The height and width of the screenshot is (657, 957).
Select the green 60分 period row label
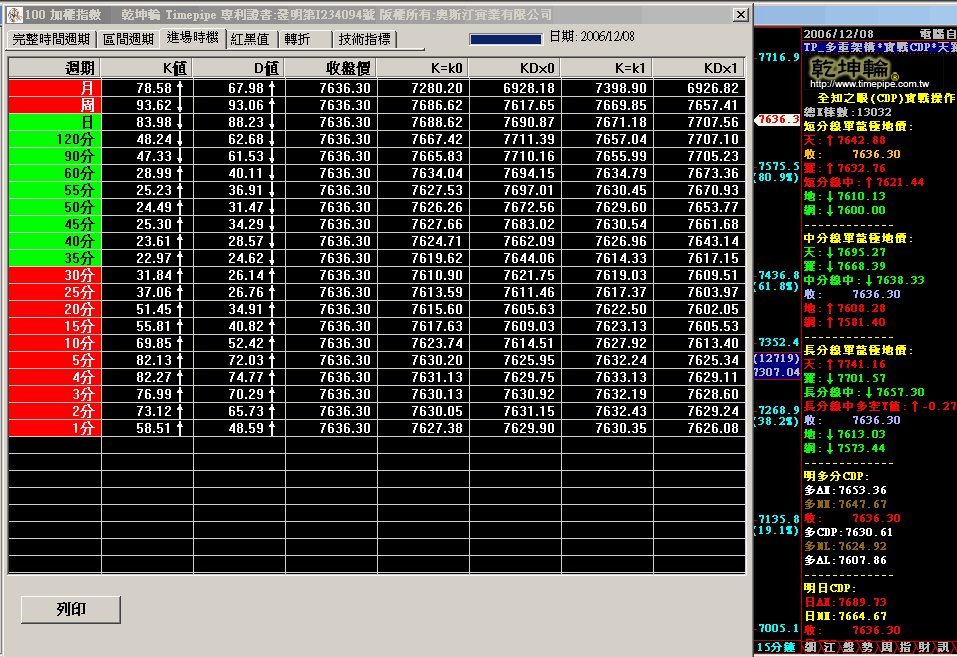pyautogui.click(x=54, y=173)
